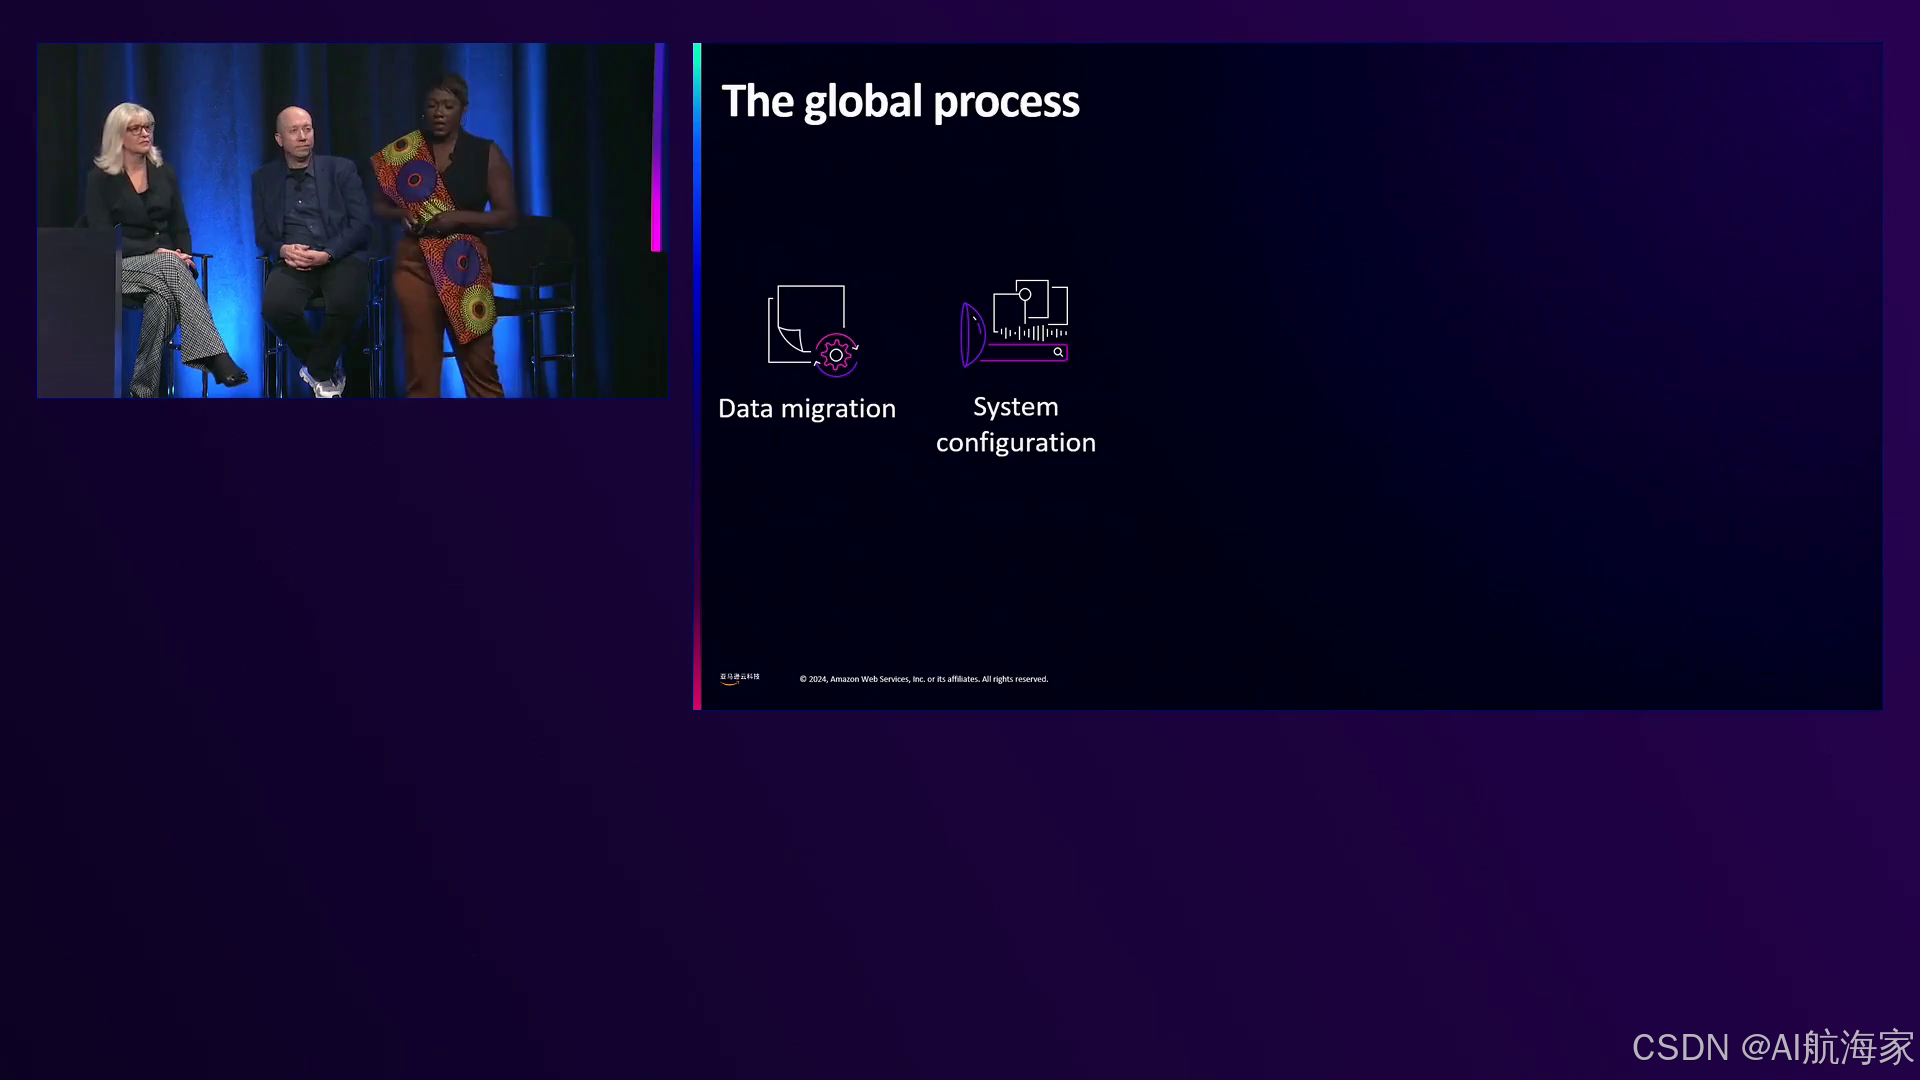Viewport: 1920px width, 1080px height.
Task: Click the speaker panel video thumbnail
Action: click(x=350, y=220)
